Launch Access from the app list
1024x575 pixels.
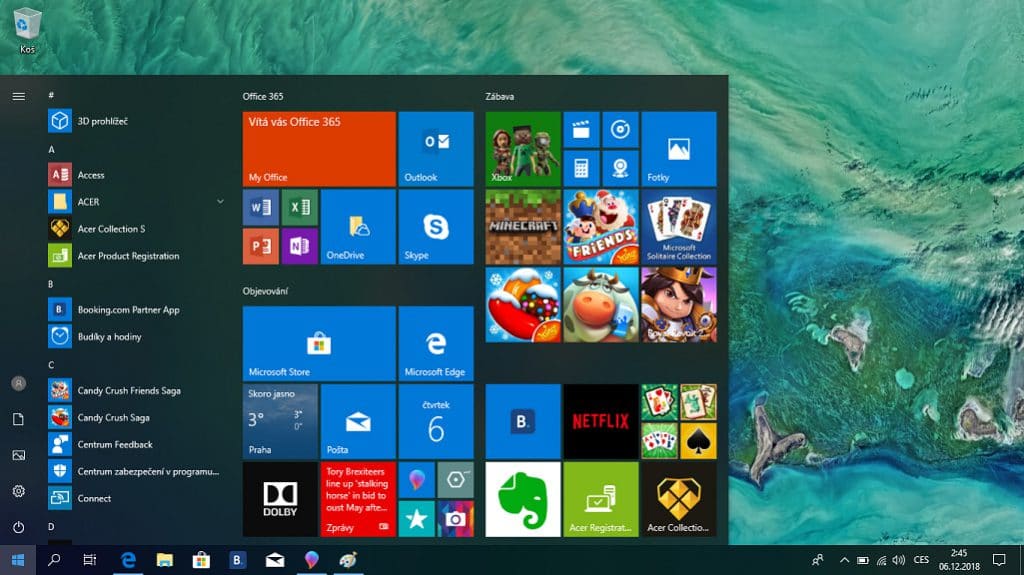136,175
